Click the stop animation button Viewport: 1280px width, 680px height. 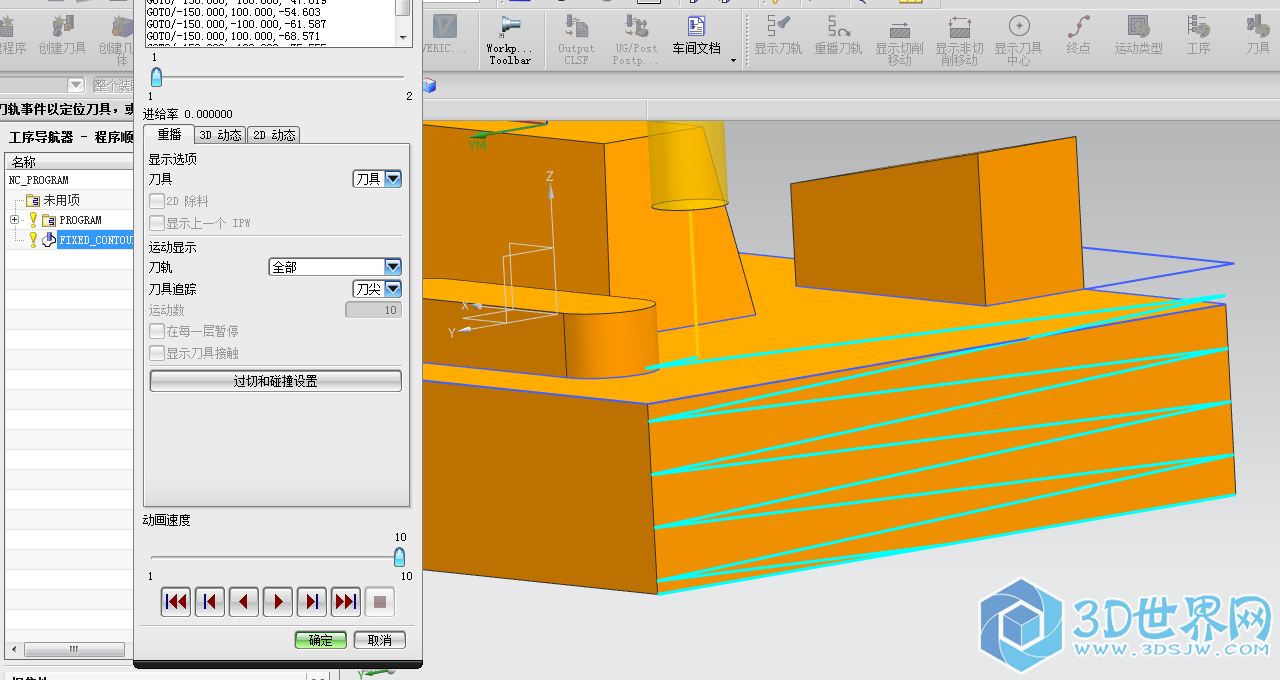(x=380, y=602)
